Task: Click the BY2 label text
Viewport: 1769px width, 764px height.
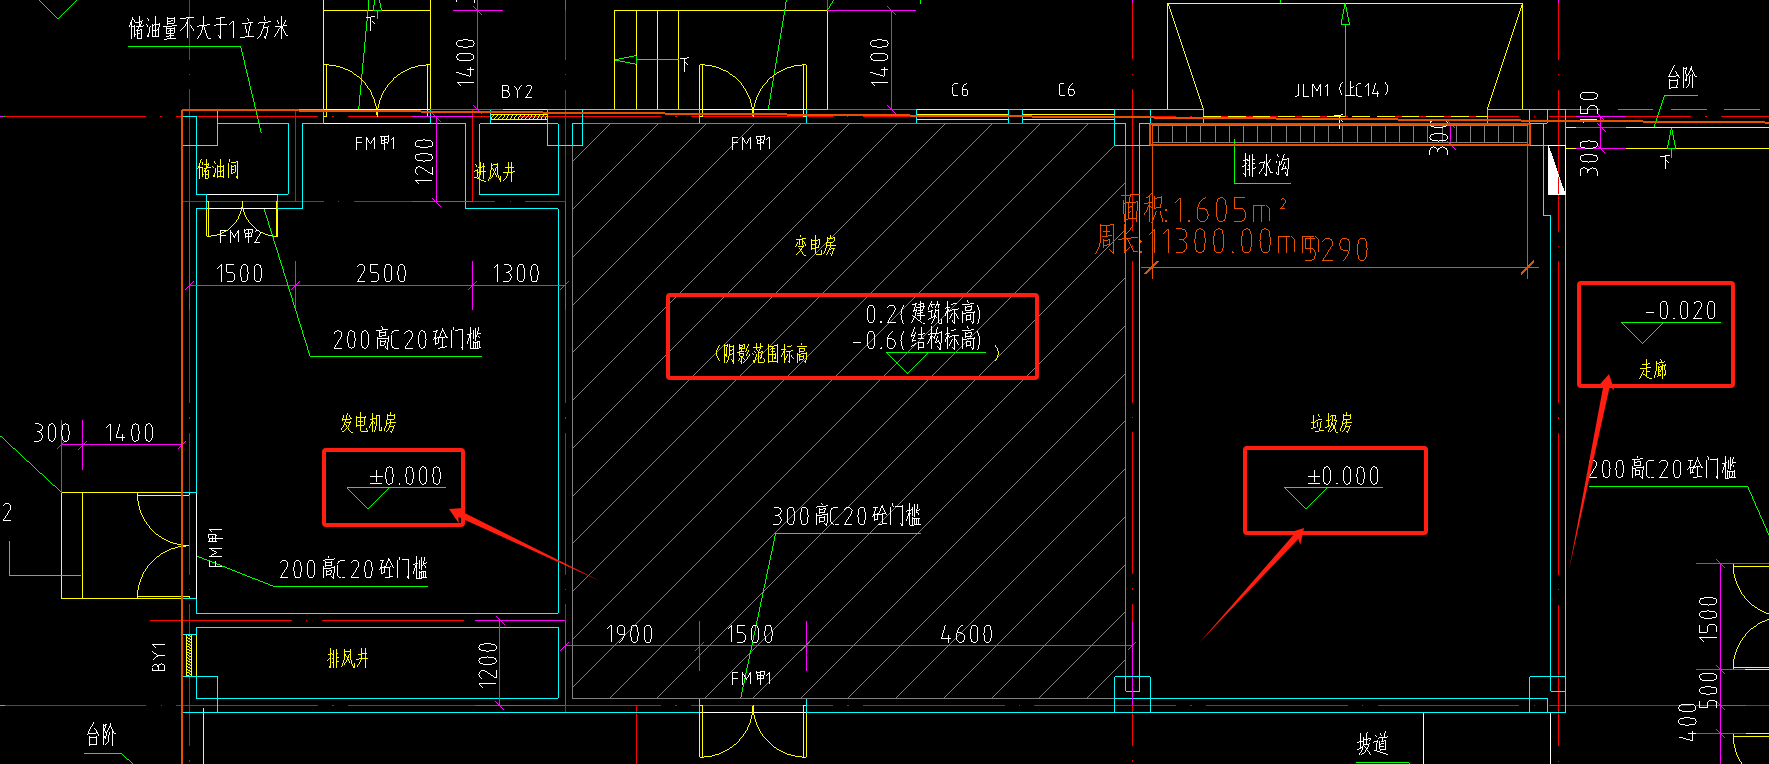Action: coord(517,92)
